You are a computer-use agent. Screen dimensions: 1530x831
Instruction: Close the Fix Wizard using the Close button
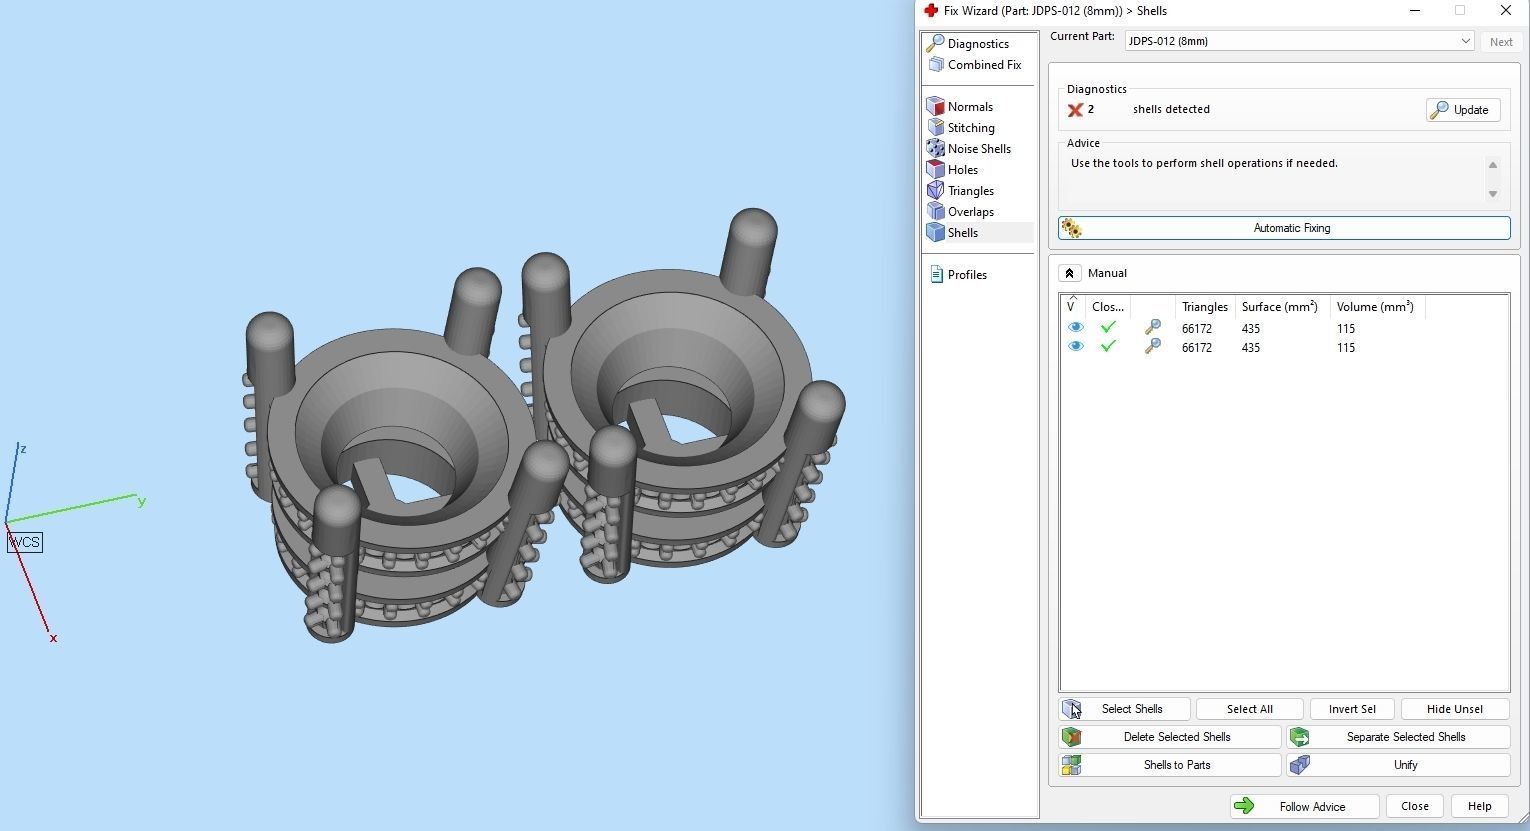1415,806
